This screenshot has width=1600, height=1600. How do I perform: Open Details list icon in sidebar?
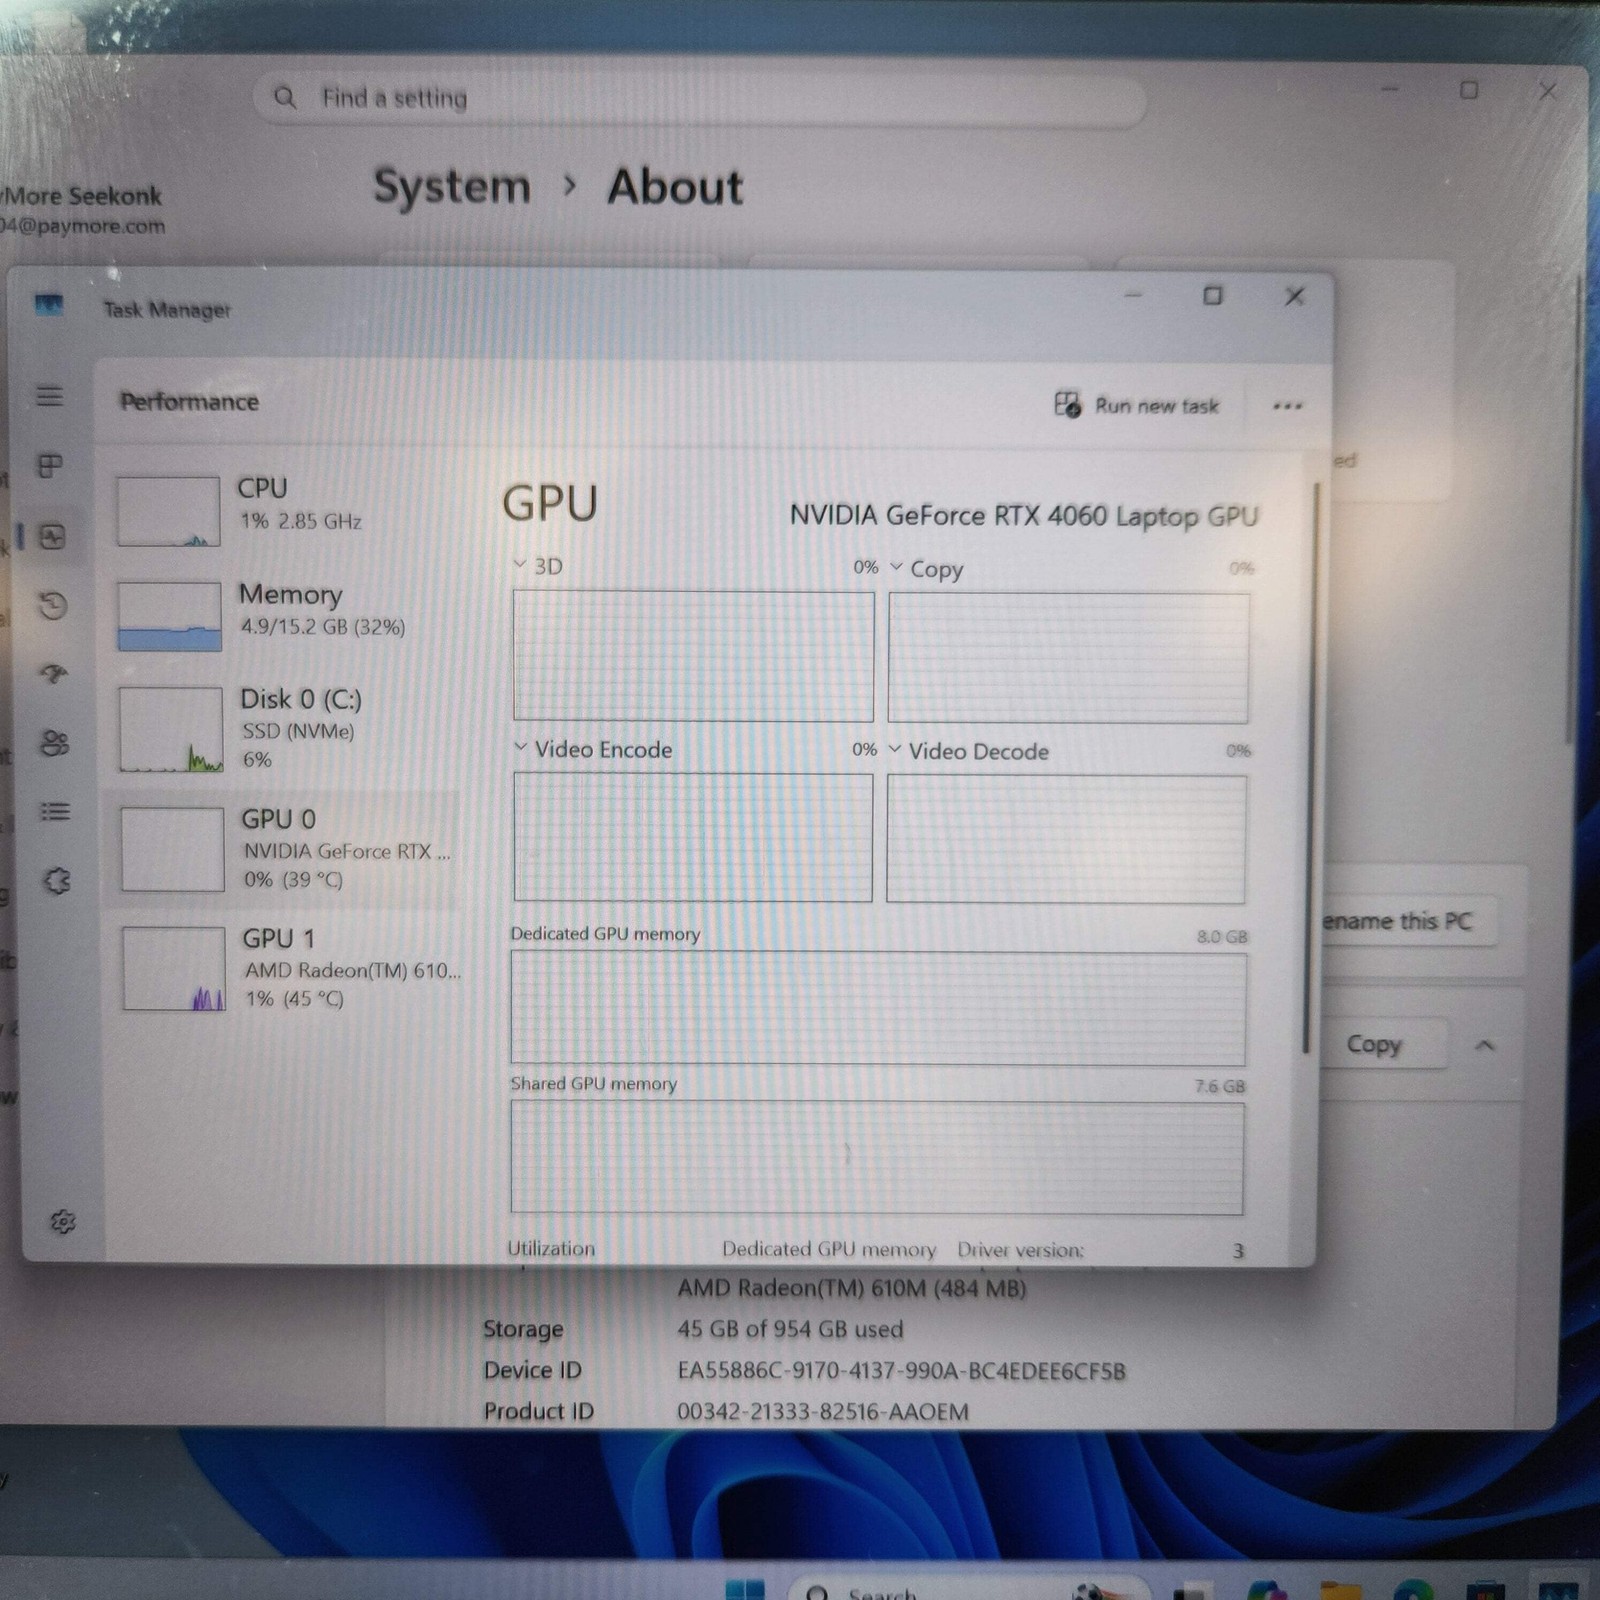(x=55, y=811)
